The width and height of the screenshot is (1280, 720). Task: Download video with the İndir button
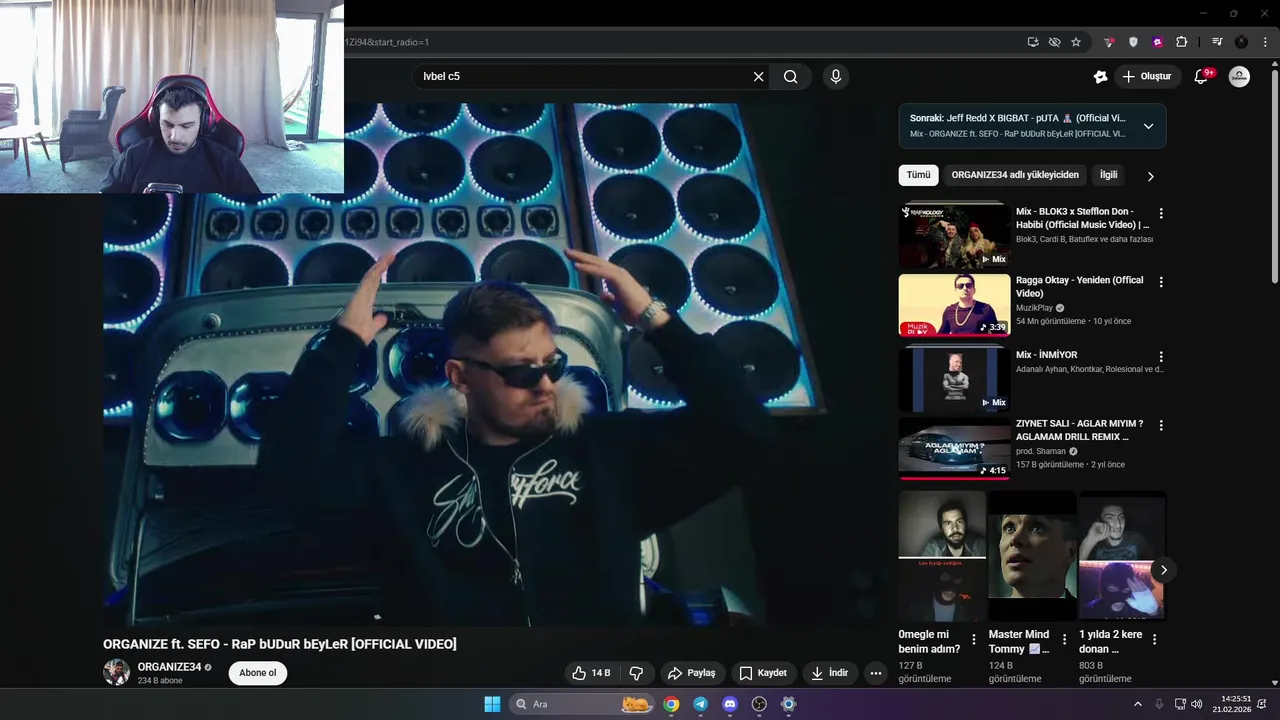point(829,673)
